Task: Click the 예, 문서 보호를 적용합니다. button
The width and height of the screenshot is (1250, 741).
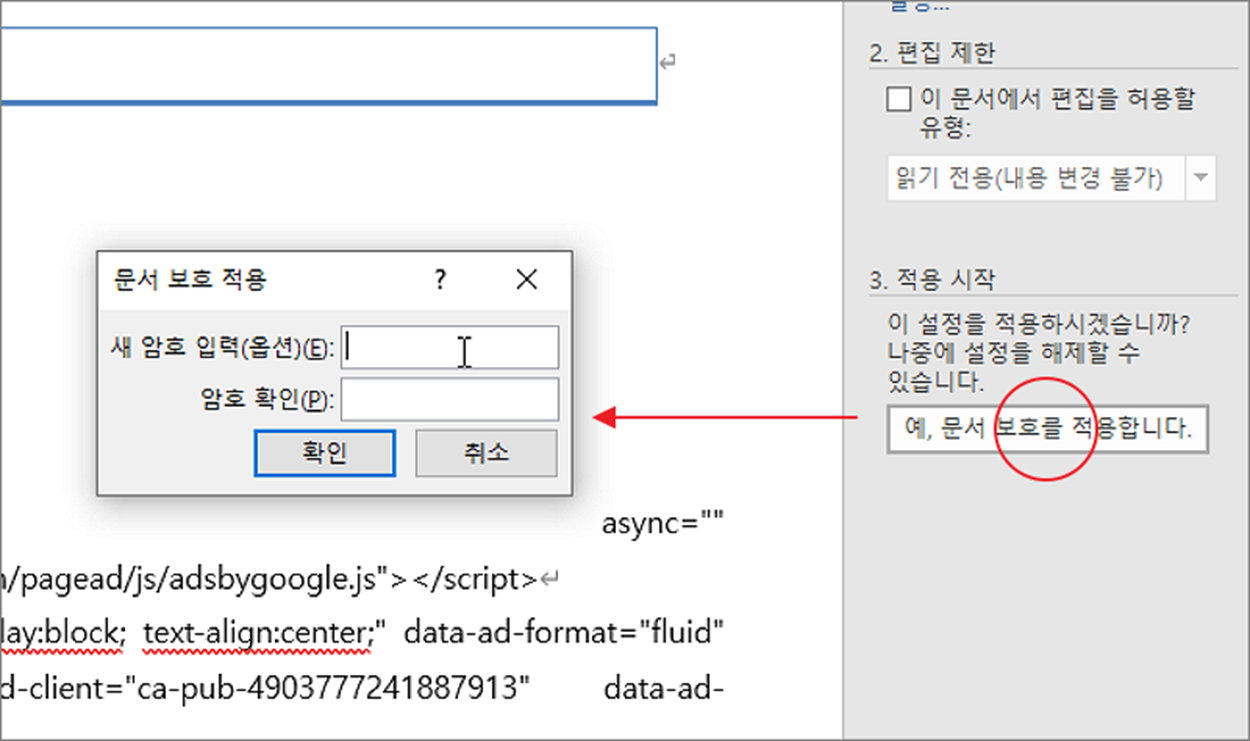Action: [1048, 430]
